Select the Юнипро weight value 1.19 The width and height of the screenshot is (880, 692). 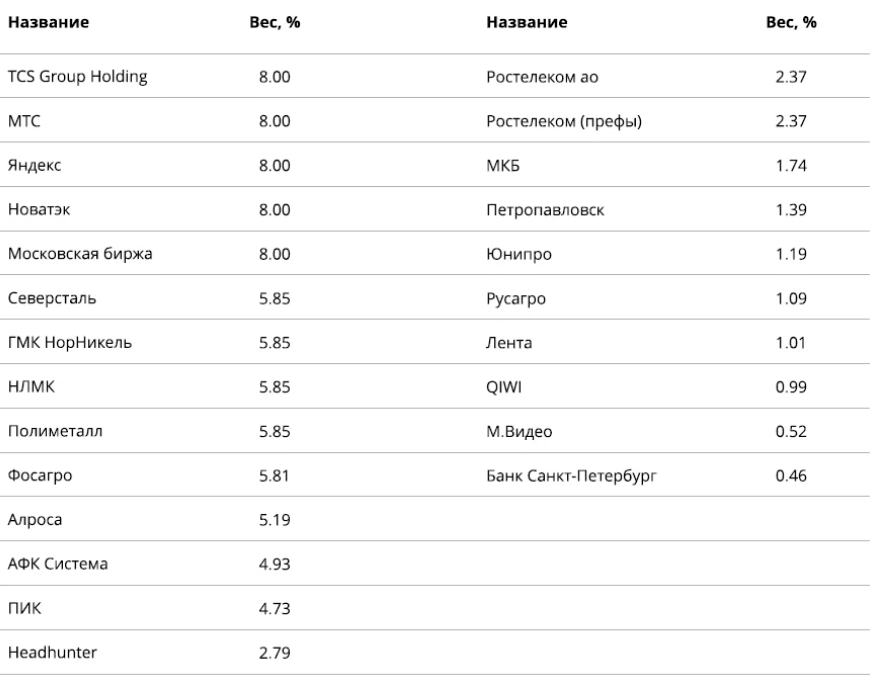792,254
